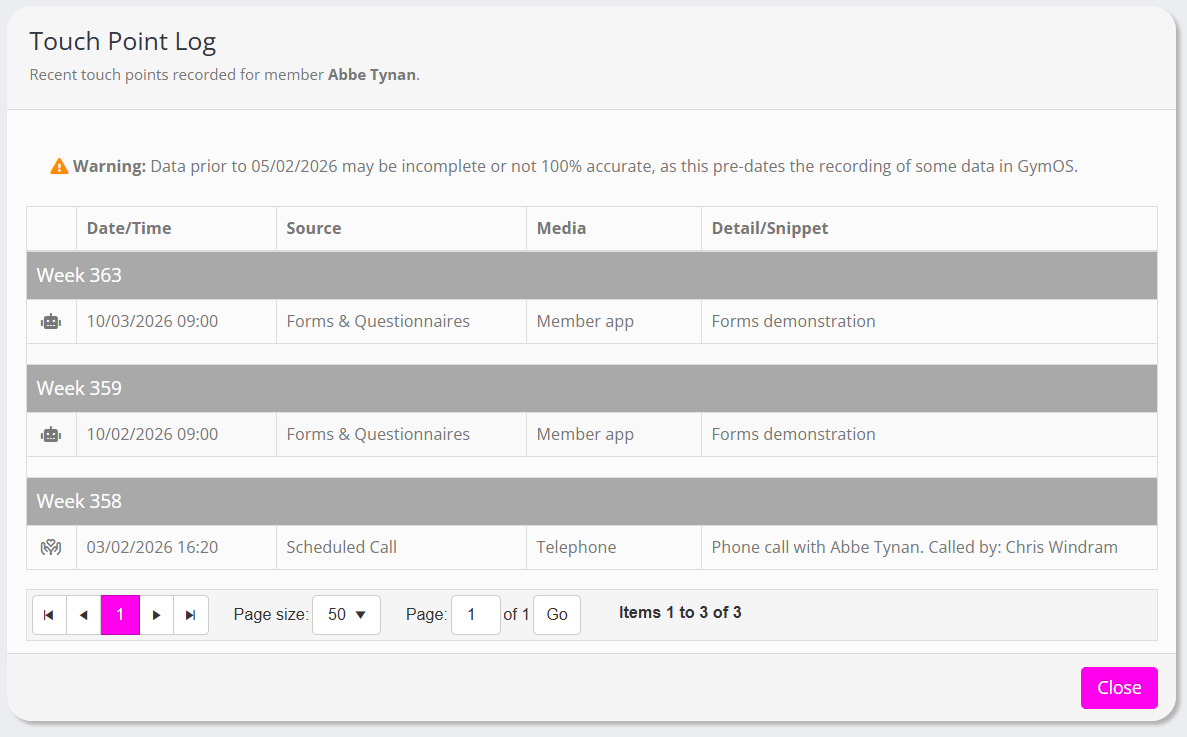This screenshot has width=1187, height=737.
Task: Close the Touch Point Log dialog
Action: pyautogui.click(x=1118, y=688)
